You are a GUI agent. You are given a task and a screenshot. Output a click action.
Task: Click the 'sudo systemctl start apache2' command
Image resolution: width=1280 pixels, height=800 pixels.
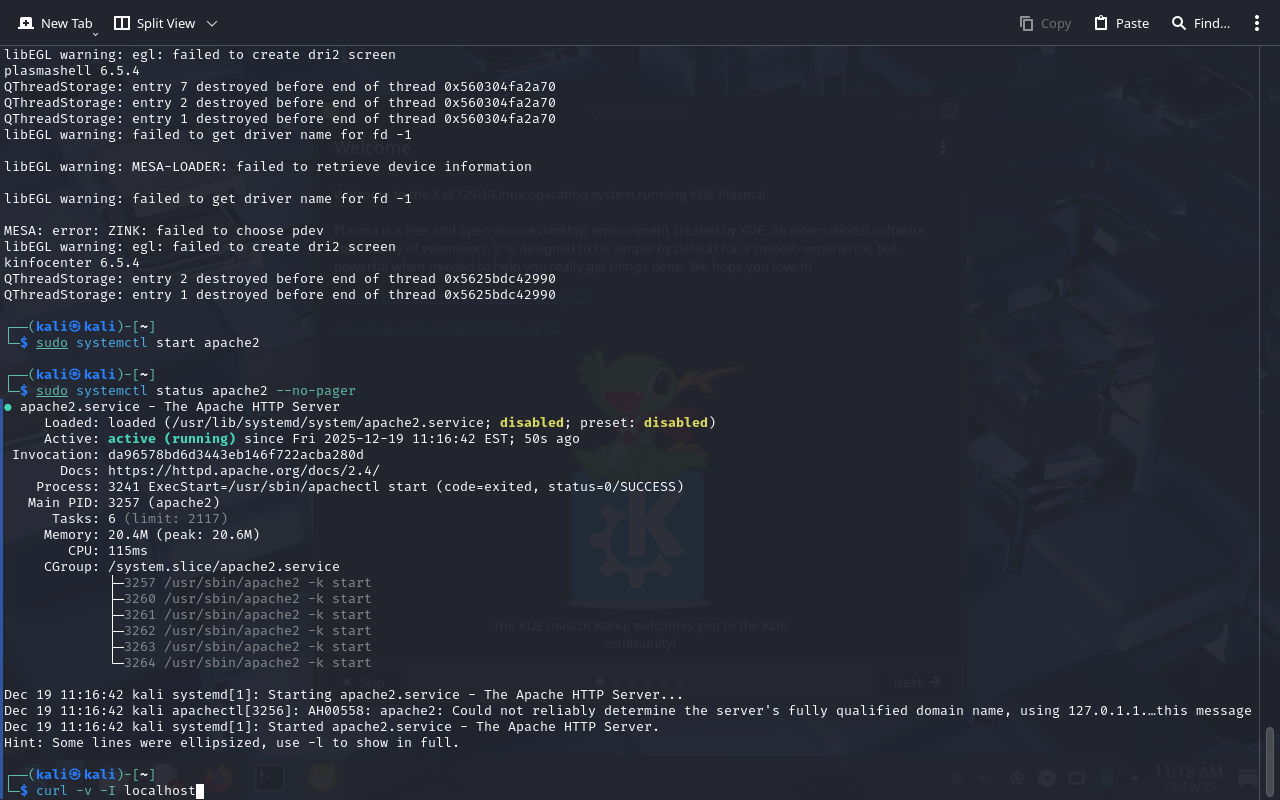[148, 343]
